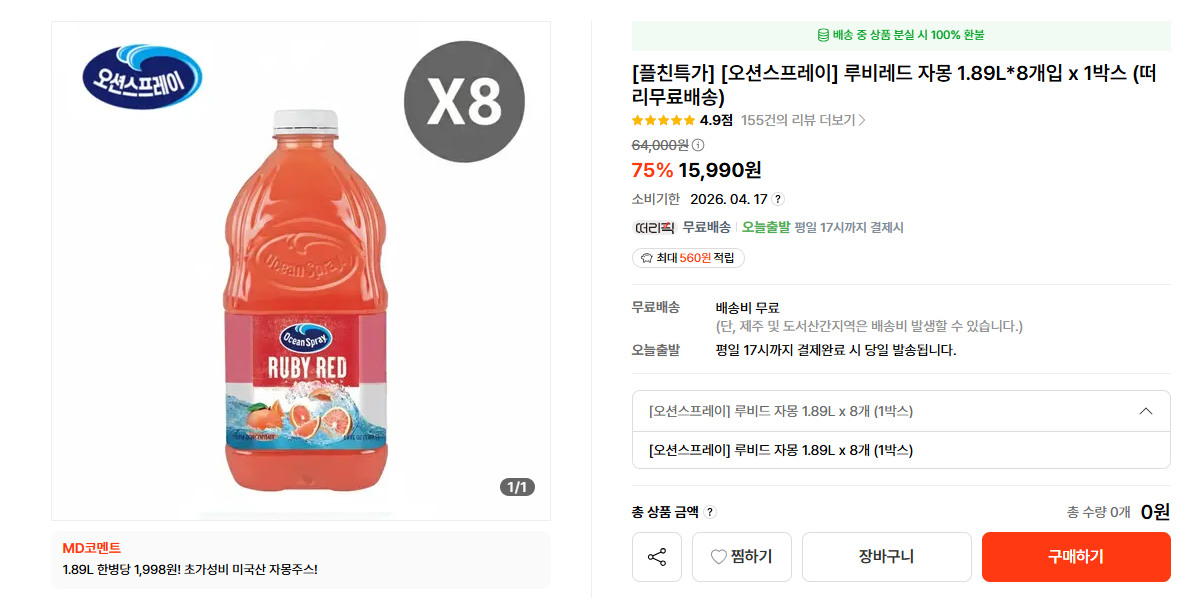Collapse the product option dropdown chevron
The width and height of the screenshot is (1199, 608).
click(1146, 411)
